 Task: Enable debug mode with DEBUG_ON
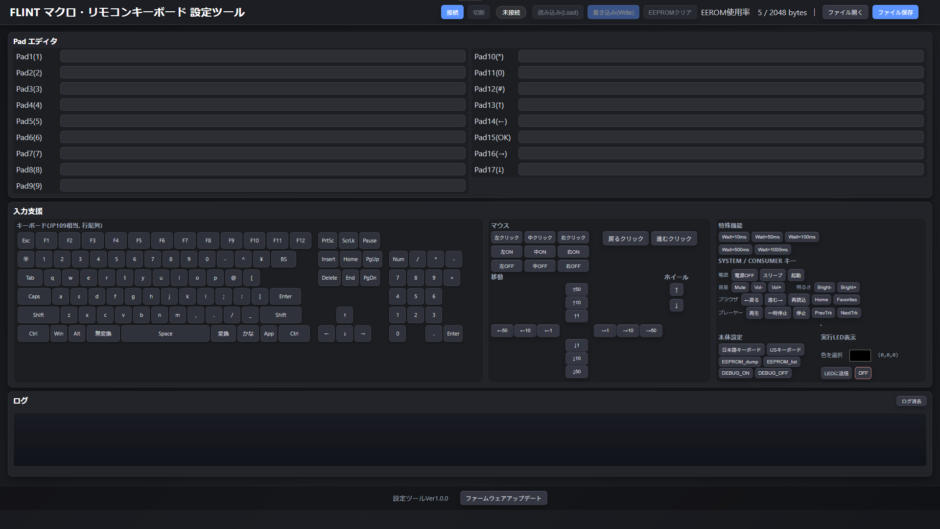point(735,373)
